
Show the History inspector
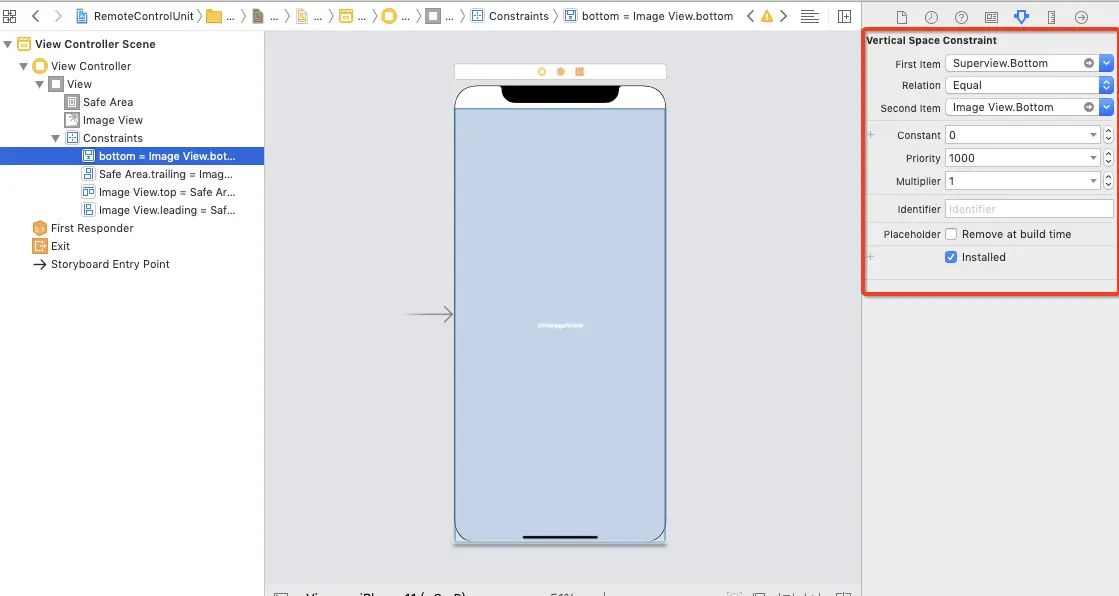click(x=931, y=17)
